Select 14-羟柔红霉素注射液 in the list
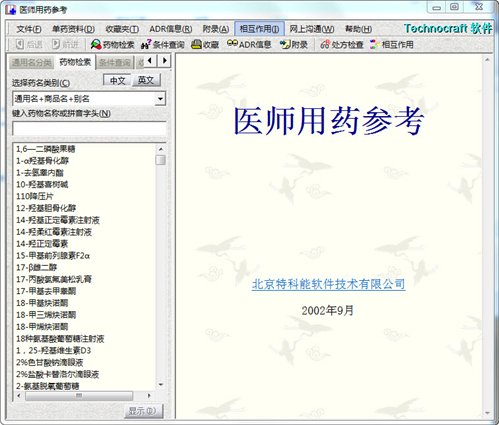 [x=54, y=232]
